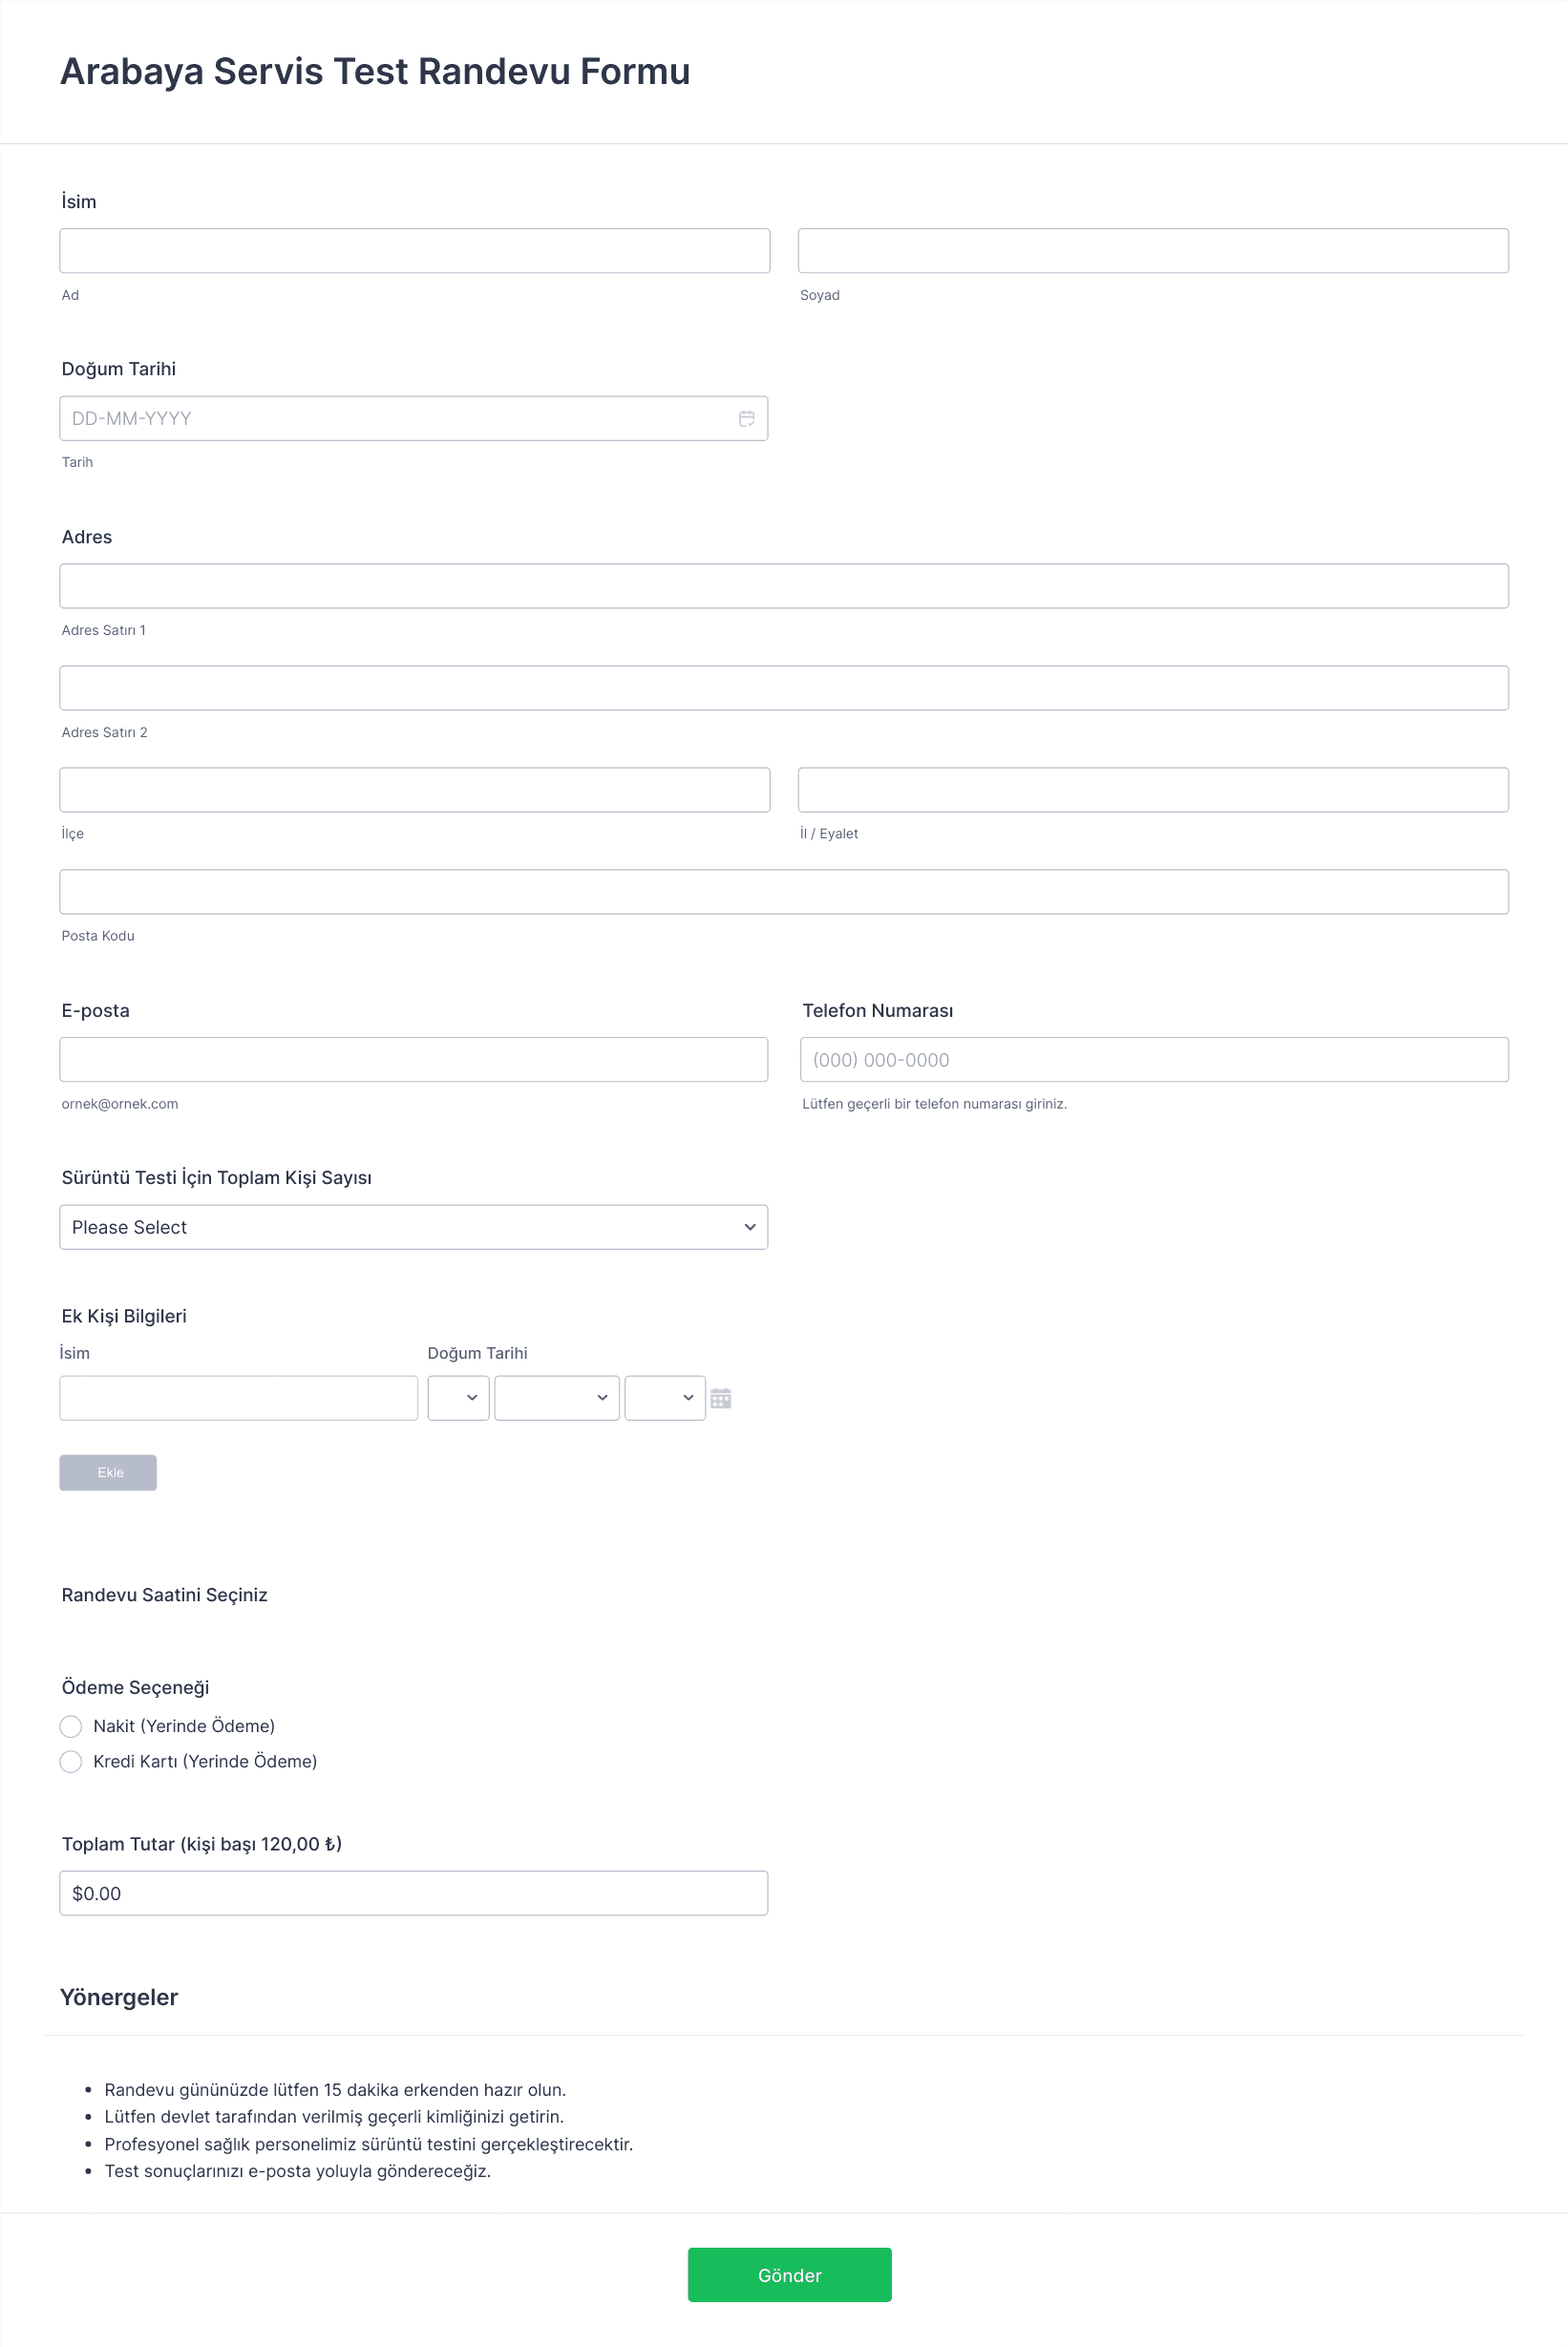Click the DD-MM-YYYY birth date field
1568x2347 pixels.
coord(414,418)
